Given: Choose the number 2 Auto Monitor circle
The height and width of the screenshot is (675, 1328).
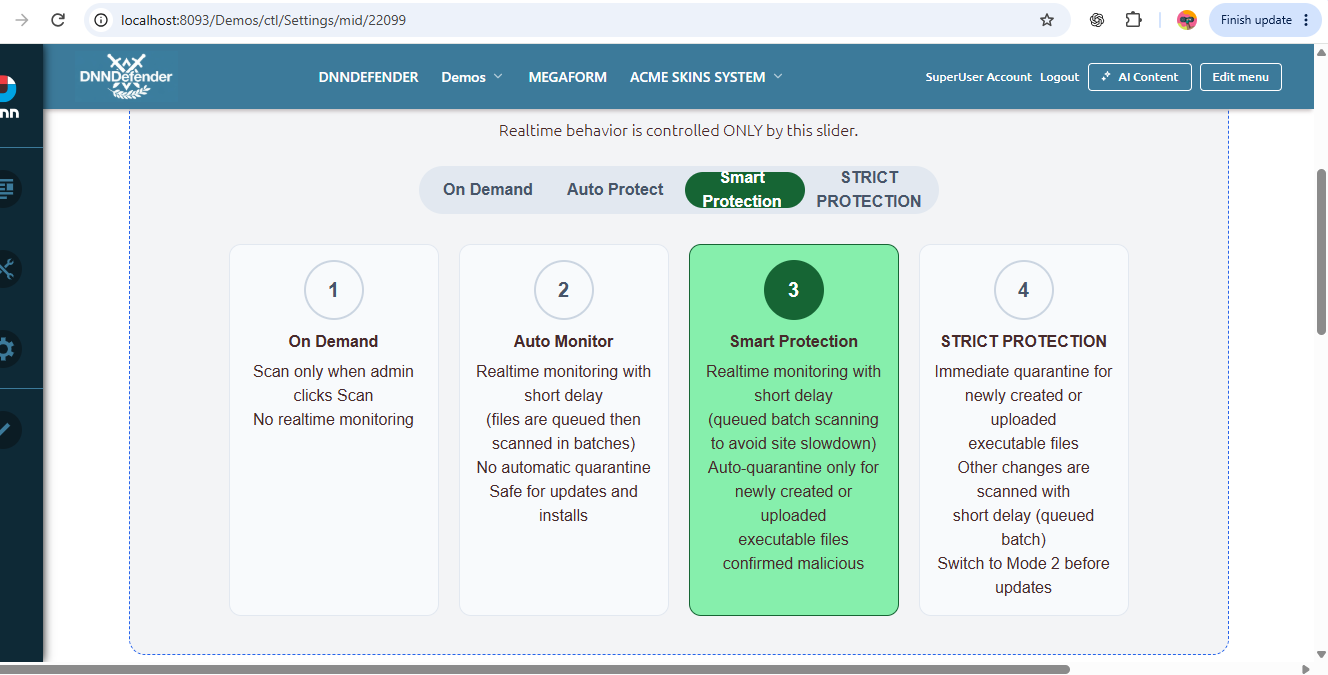Looking at the screenshot, I should coord(564,290).
